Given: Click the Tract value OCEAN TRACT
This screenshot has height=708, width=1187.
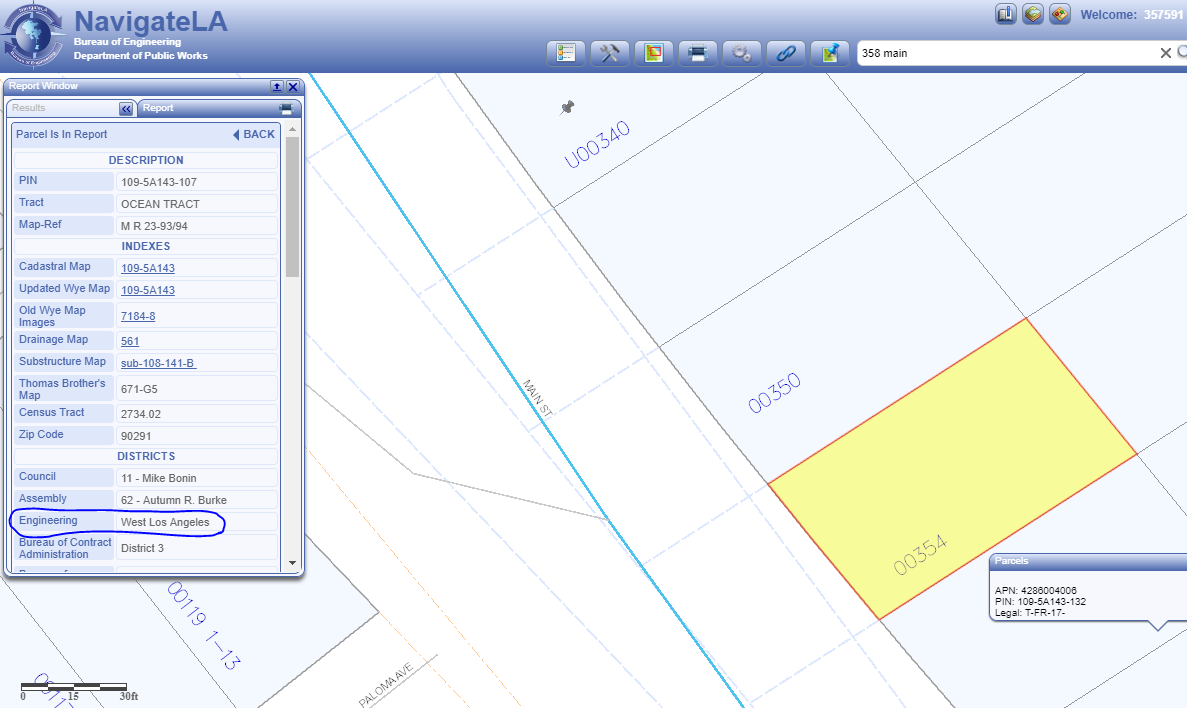Looking at the screenshot, I should point(160,204).
